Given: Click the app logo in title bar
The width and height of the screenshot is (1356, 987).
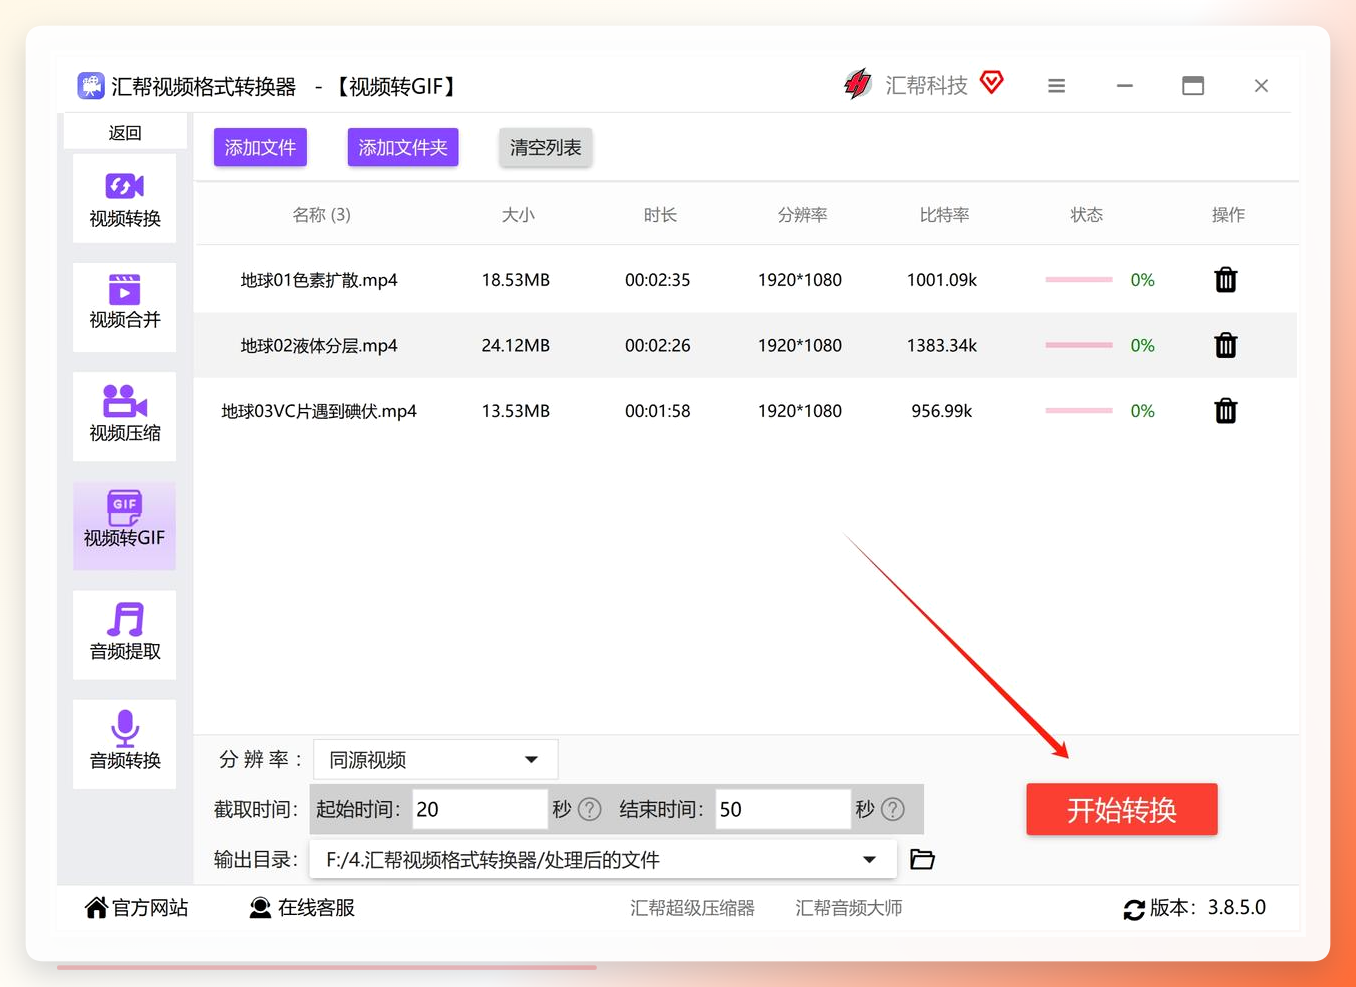Looking at the screenshot, I should coord(91,86).
